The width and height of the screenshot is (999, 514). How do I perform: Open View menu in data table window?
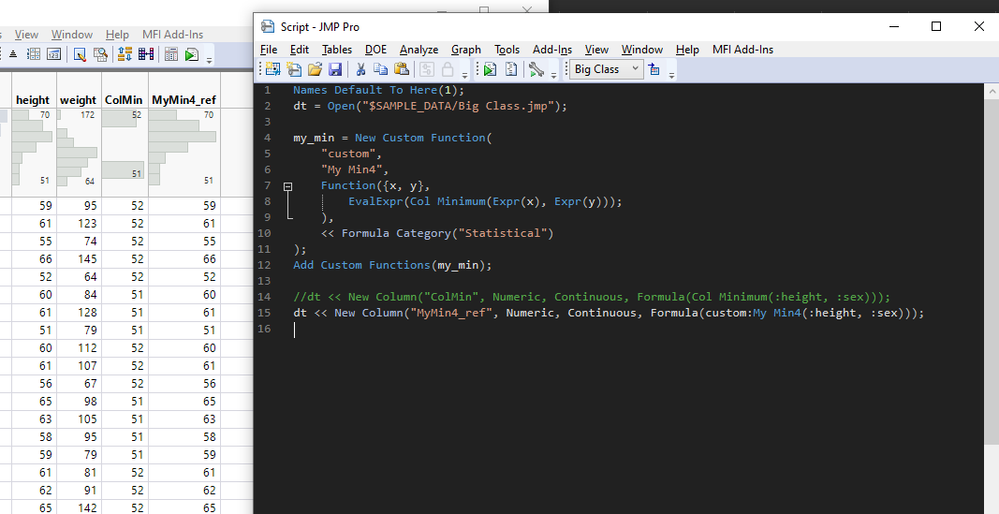click(27, 34)
